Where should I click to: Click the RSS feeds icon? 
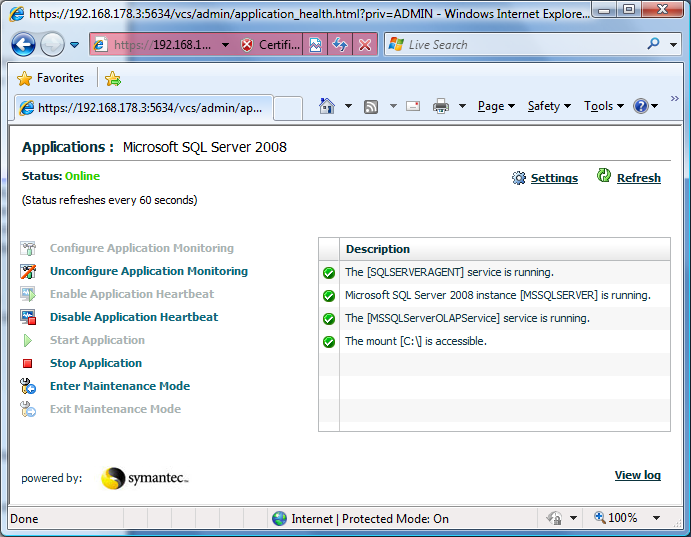coord(371,106)
